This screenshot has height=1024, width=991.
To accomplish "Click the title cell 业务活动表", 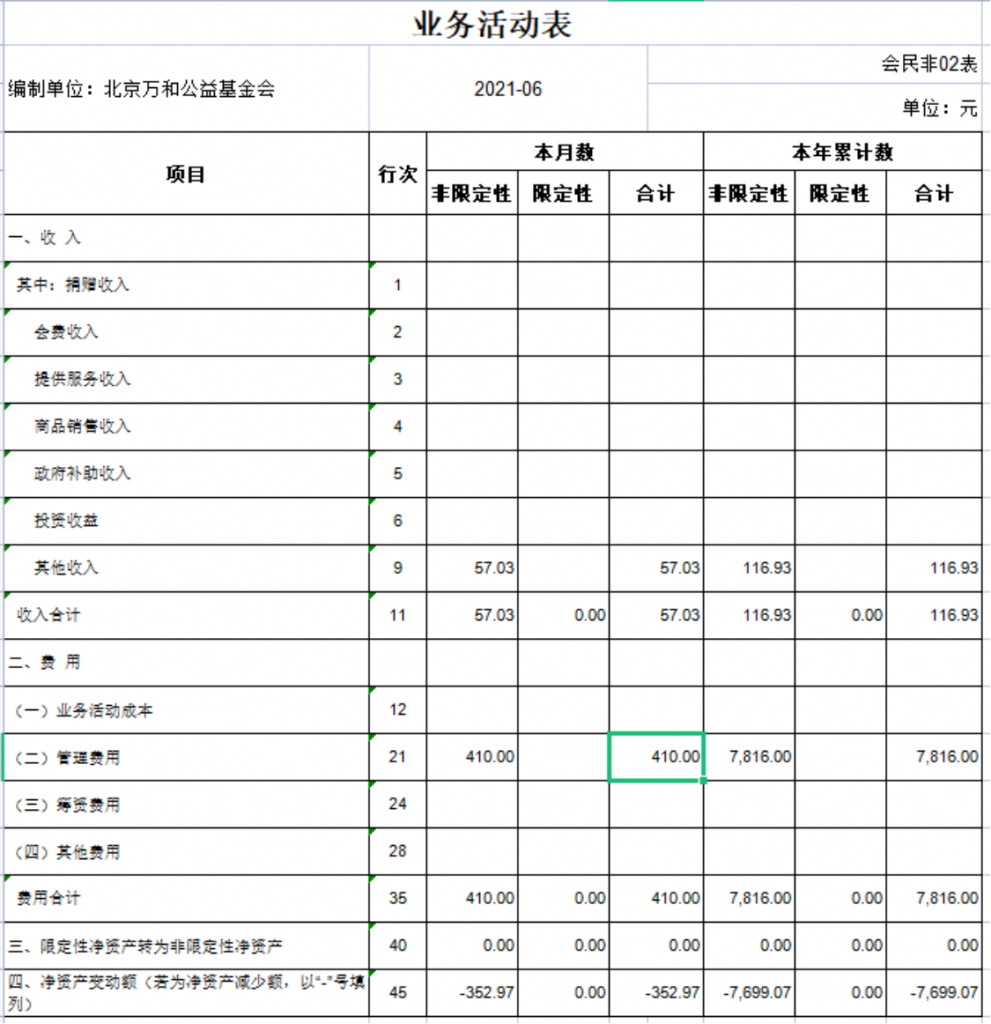I will pyautogui.click(x=492, y=24).
